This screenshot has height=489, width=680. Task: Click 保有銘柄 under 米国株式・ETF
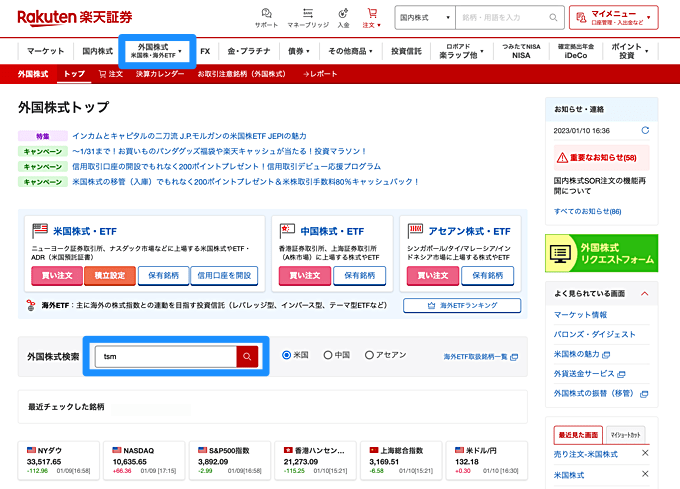[163, 276]
